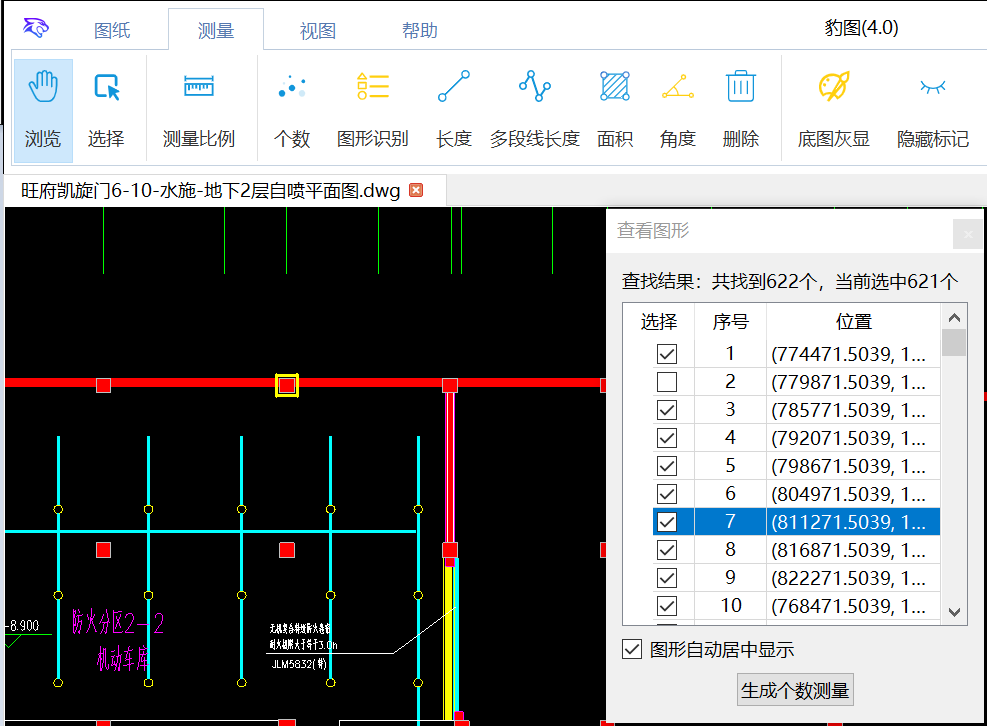Image resolution: width=987 pixels, height=726 pixels.
Task: Pick the 面积 area measurement tool
Action: click(x=615, y=111)
